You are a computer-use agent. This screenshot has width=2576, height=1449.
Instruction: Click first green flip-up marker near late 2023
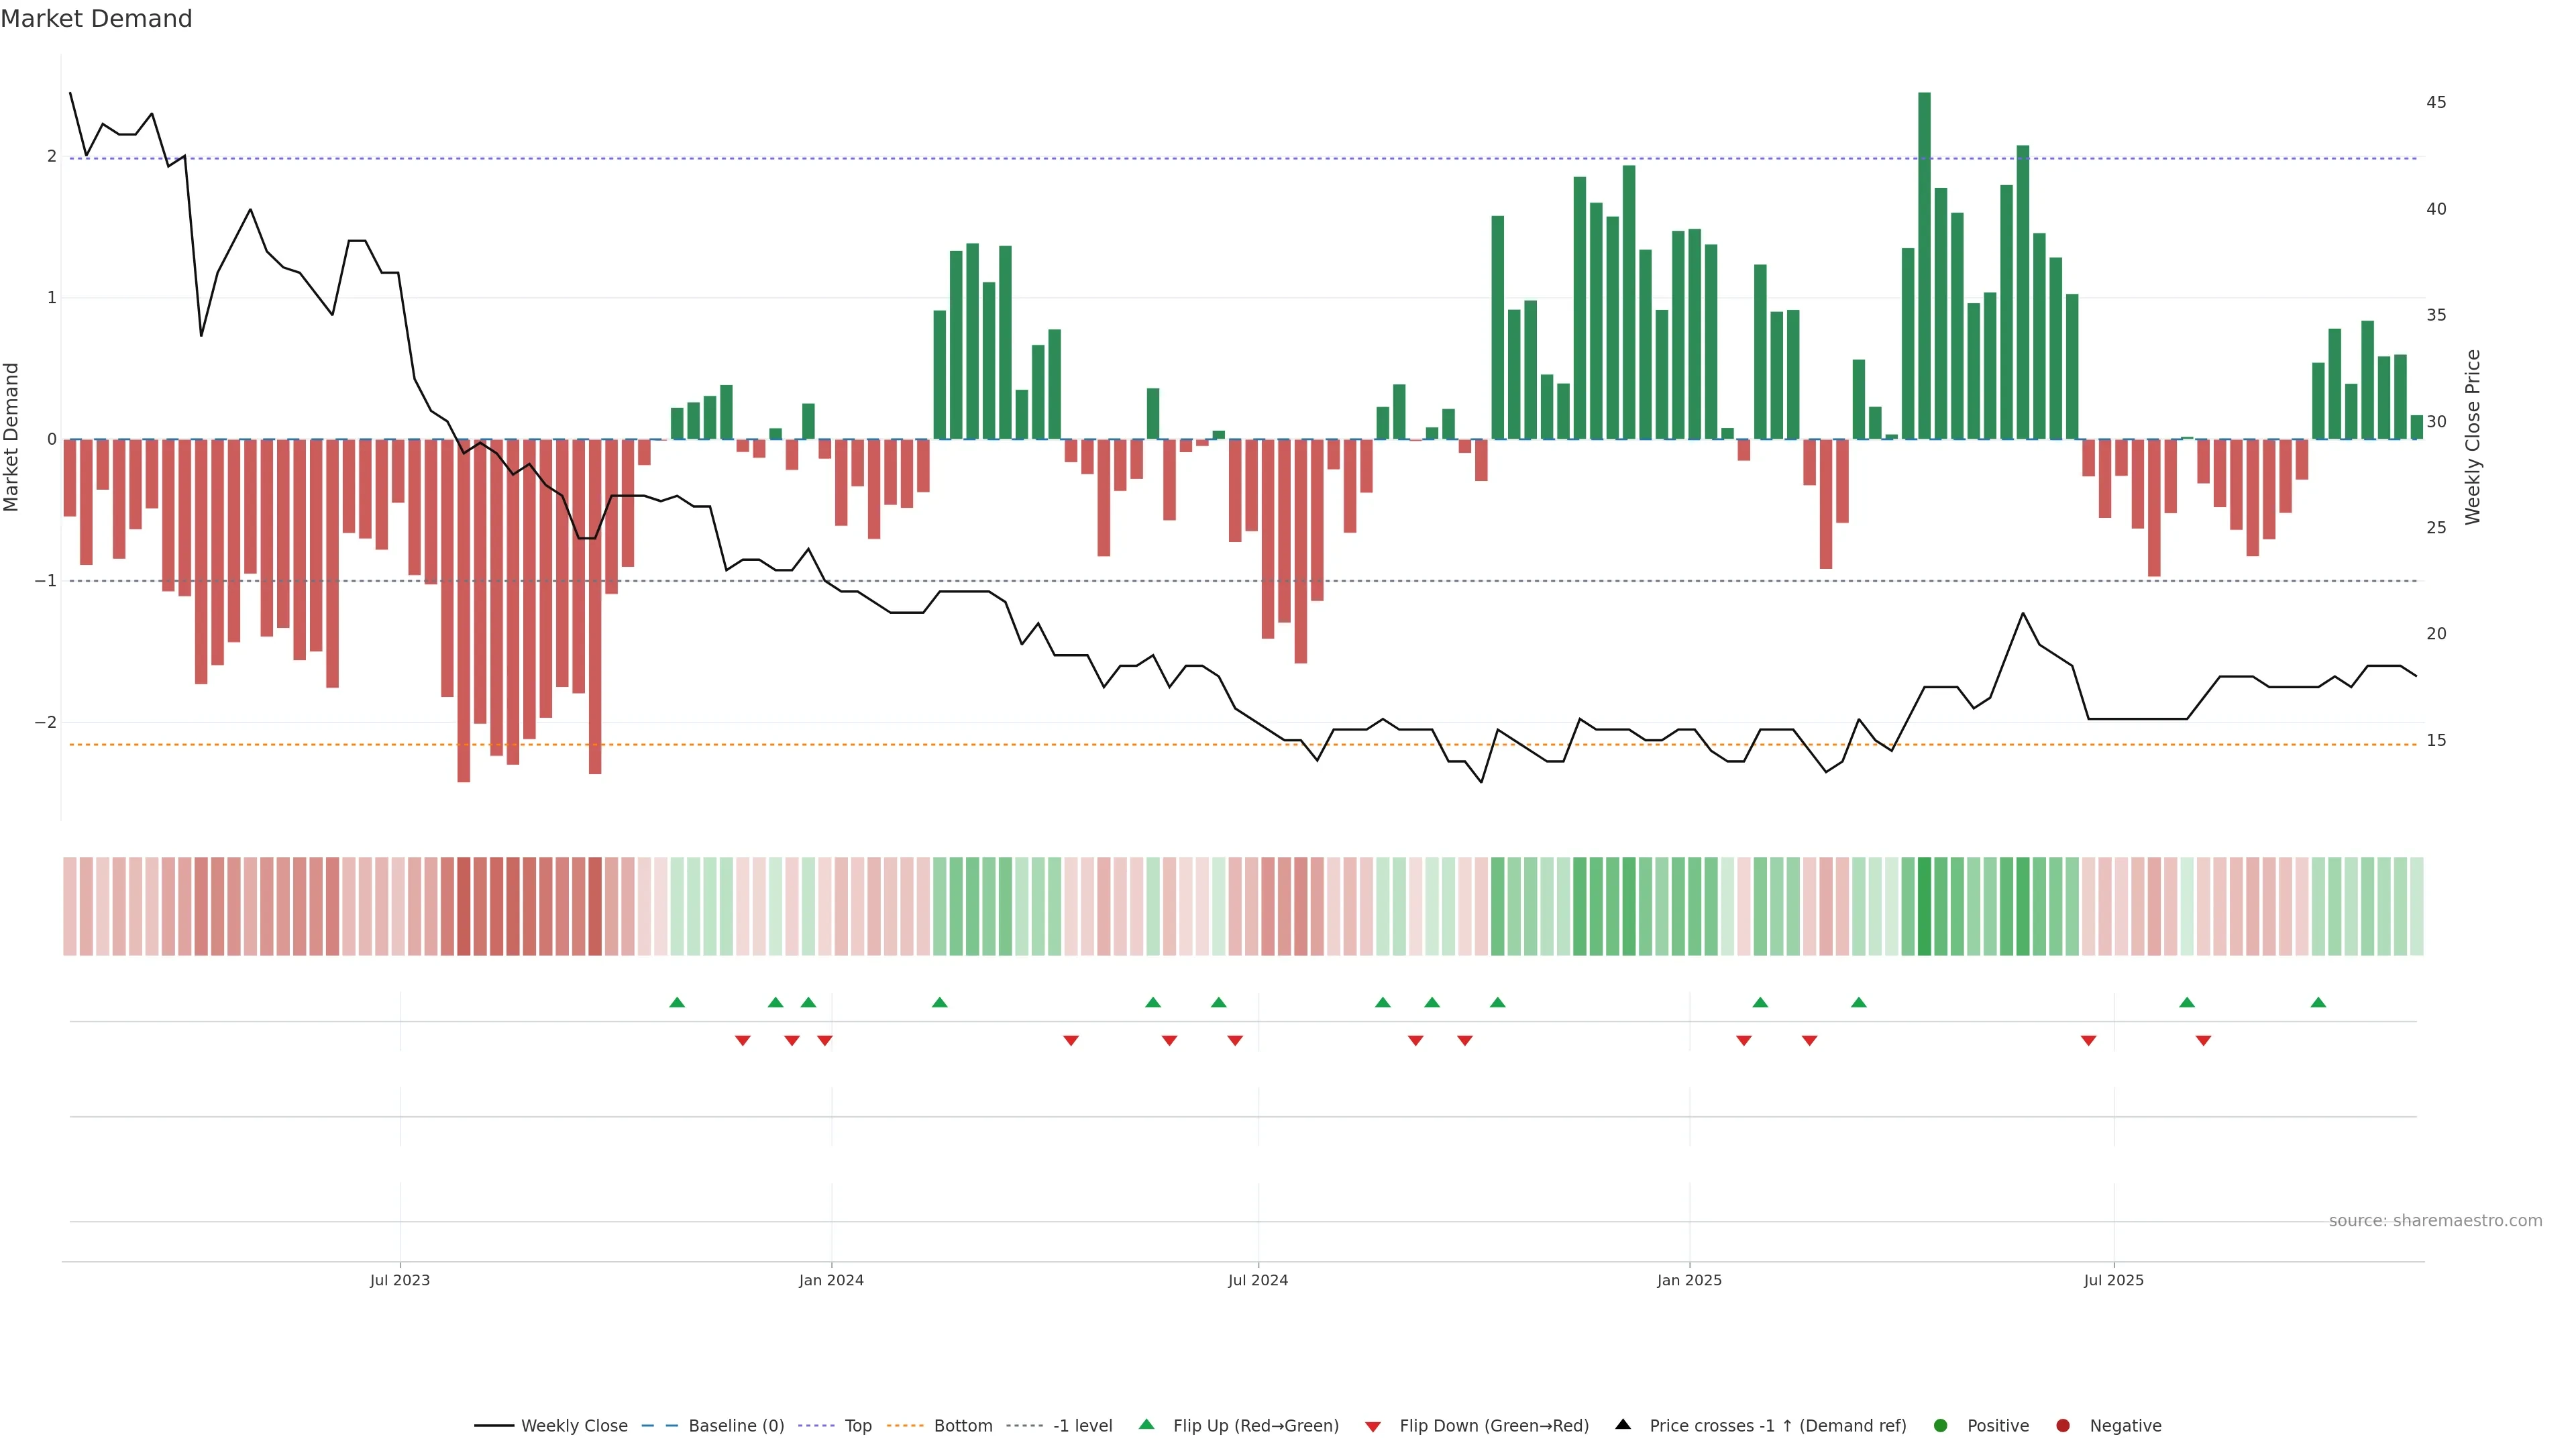point(677,1003)
